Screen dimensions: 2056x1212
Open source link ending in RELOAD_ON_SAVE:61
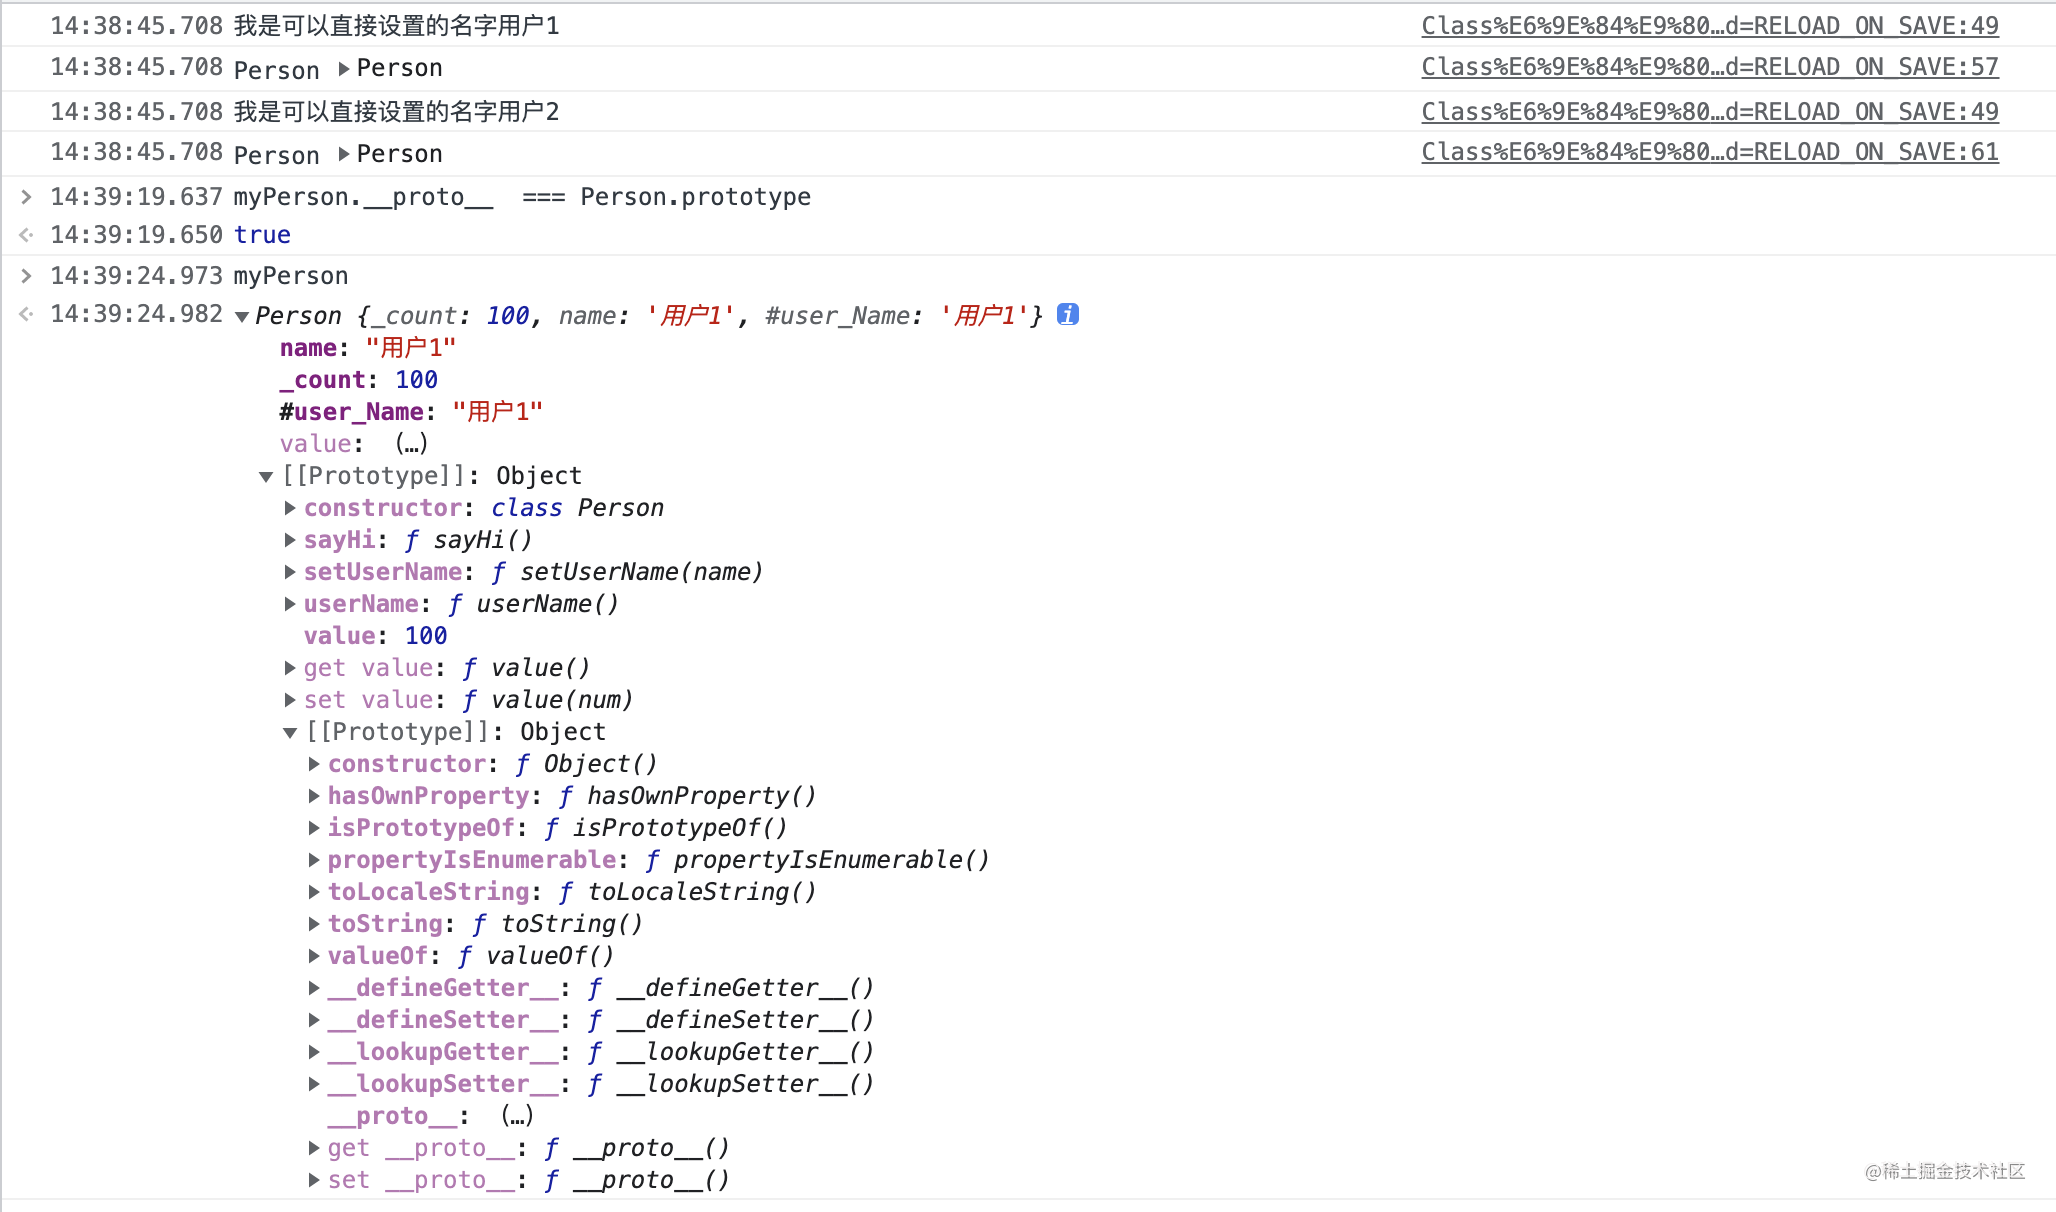coord(1709,152)
